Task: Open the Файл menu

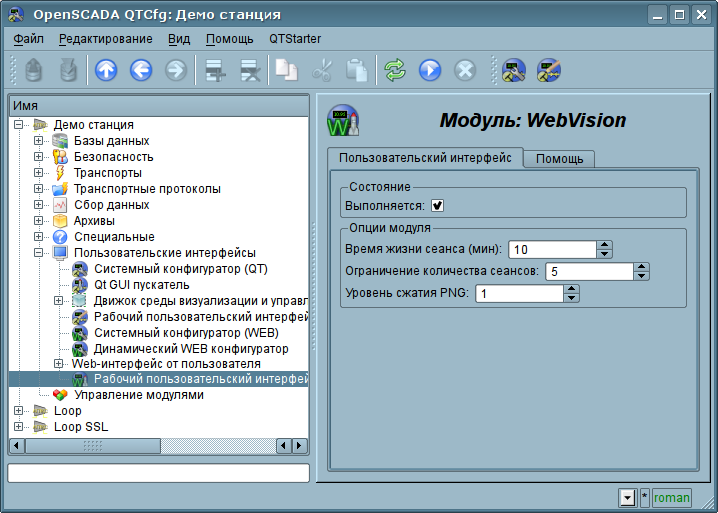Action: tap(28, 39)
